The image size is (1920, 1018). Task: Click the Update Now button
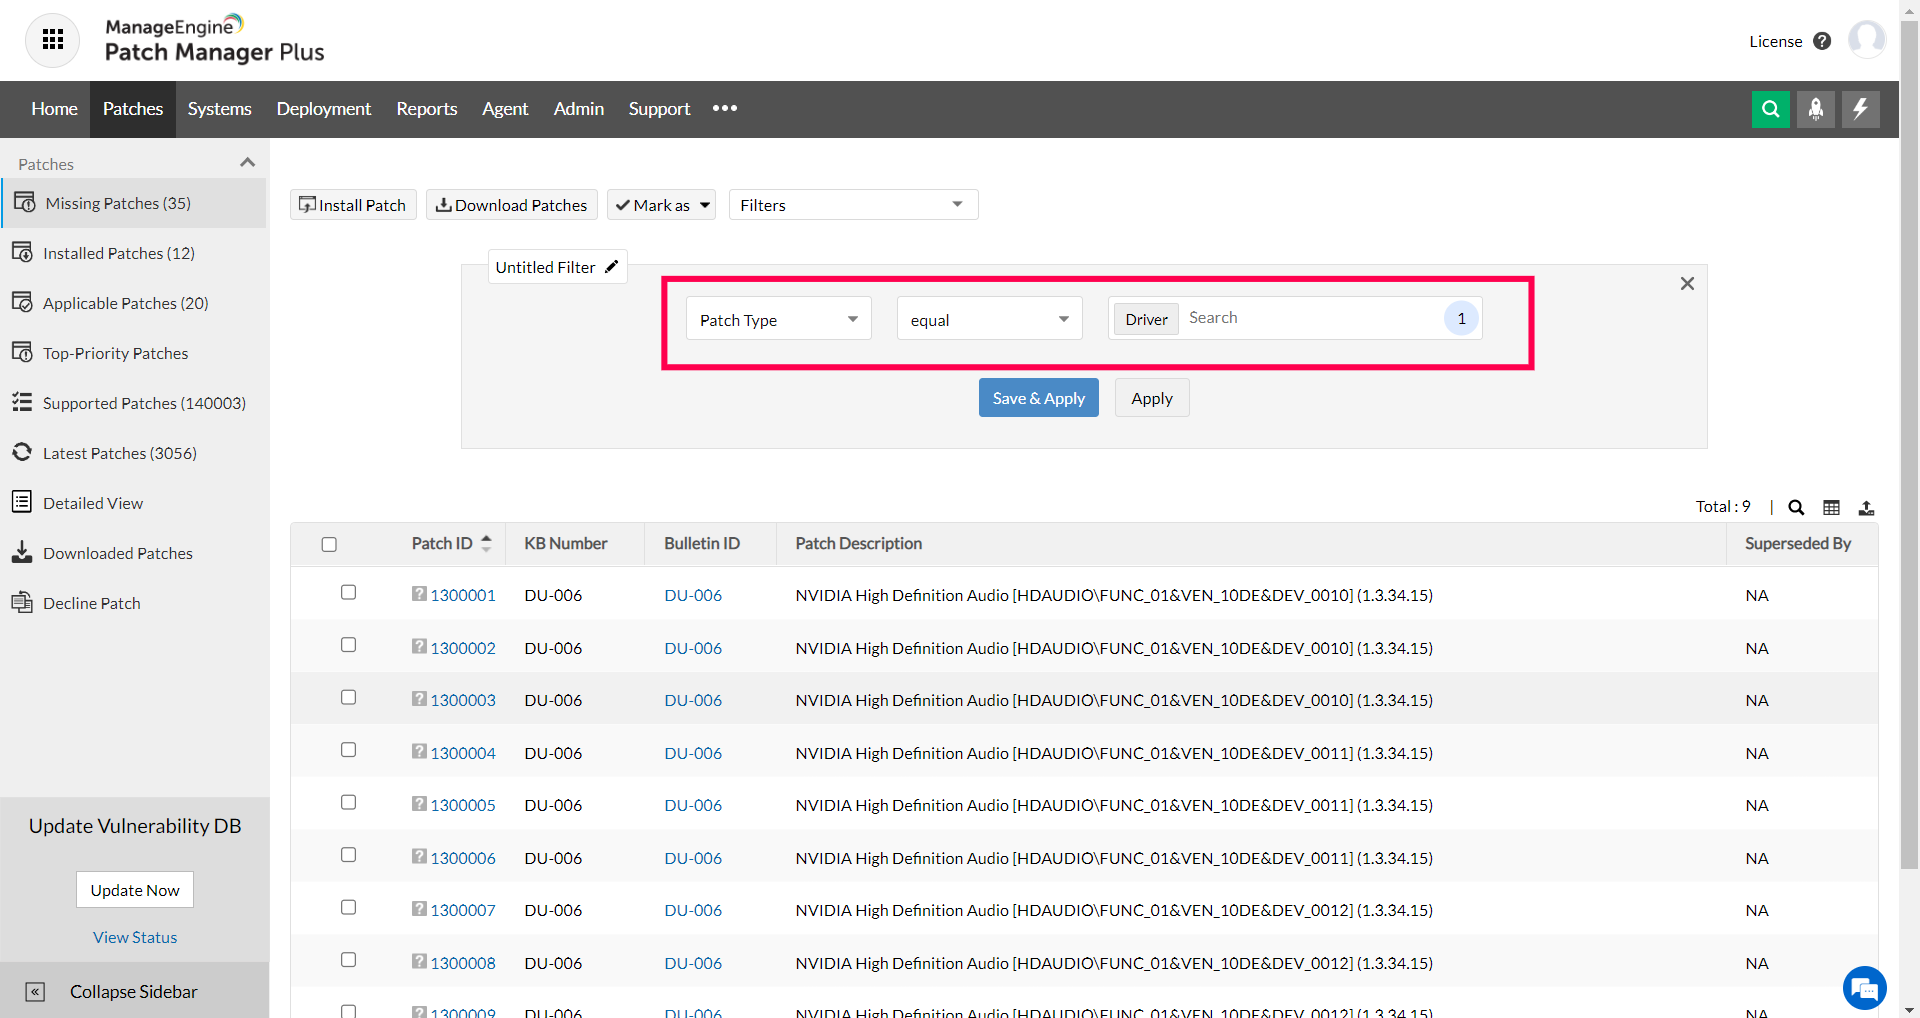click(134, 889)
